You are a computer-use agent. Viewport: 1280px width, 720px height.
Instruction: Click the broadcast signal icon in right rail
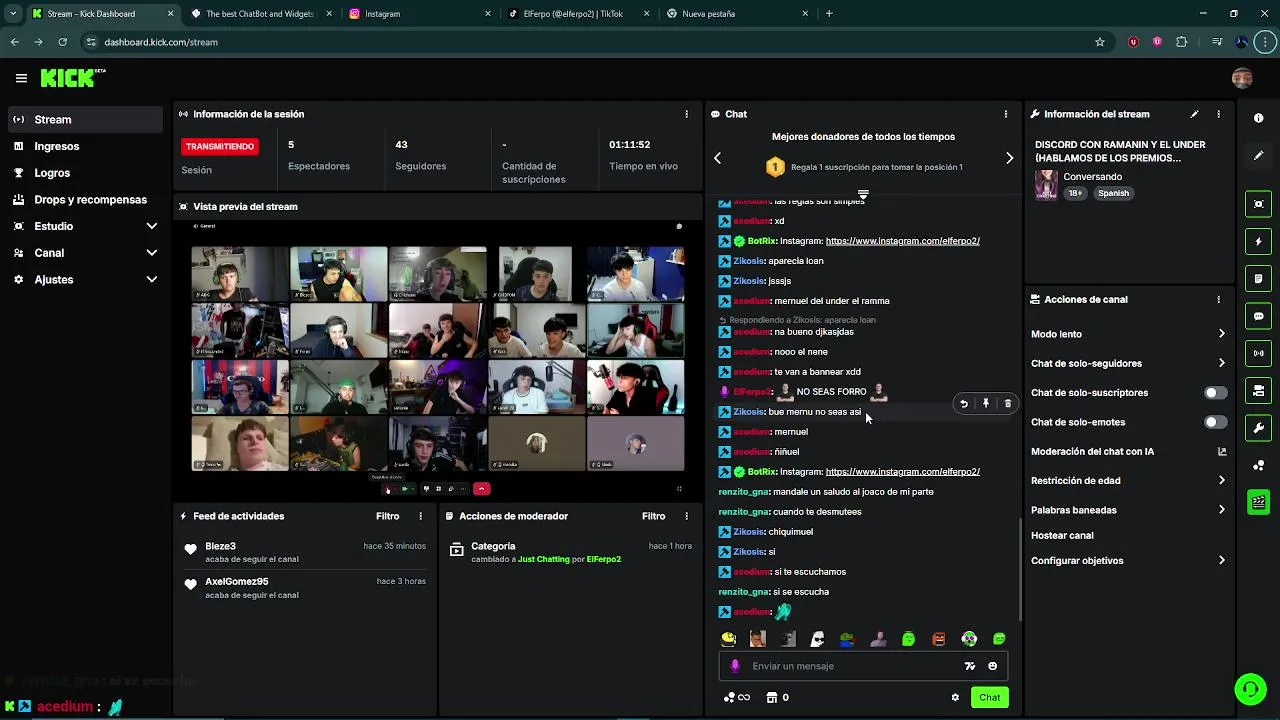click(x=1258, y=353)
